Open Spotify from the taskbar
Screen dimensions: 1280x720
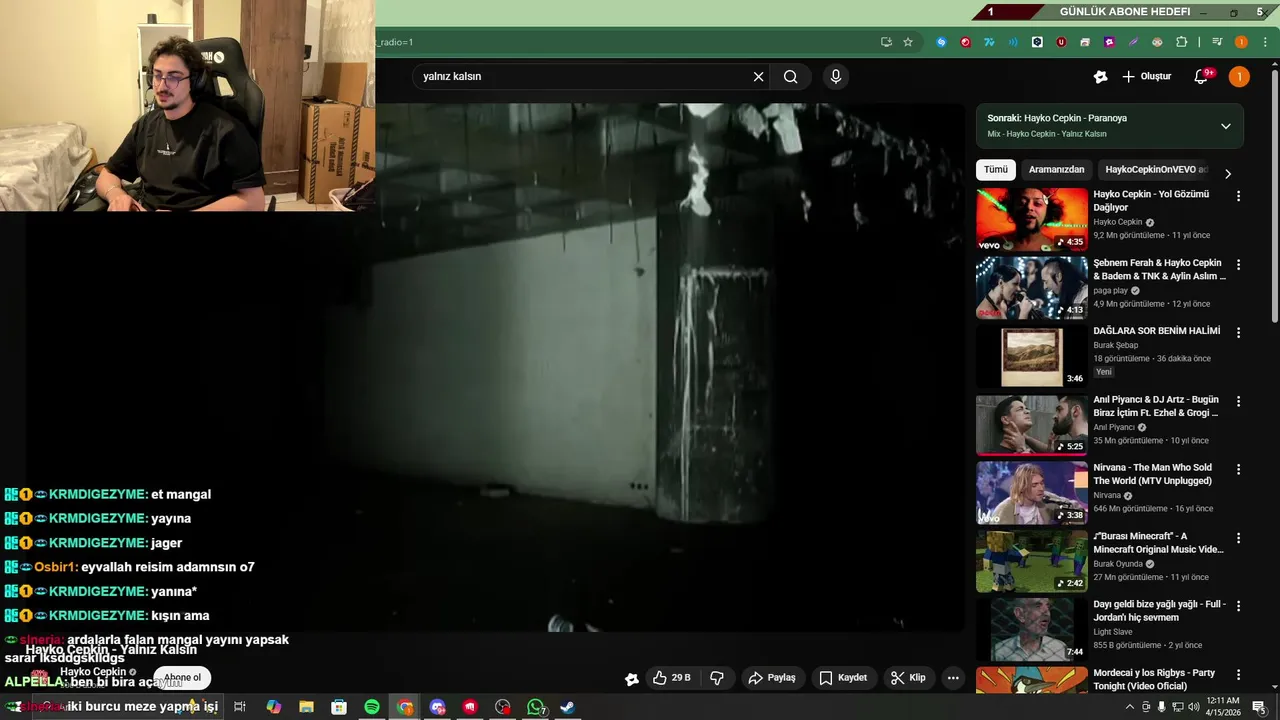(372, 707)
